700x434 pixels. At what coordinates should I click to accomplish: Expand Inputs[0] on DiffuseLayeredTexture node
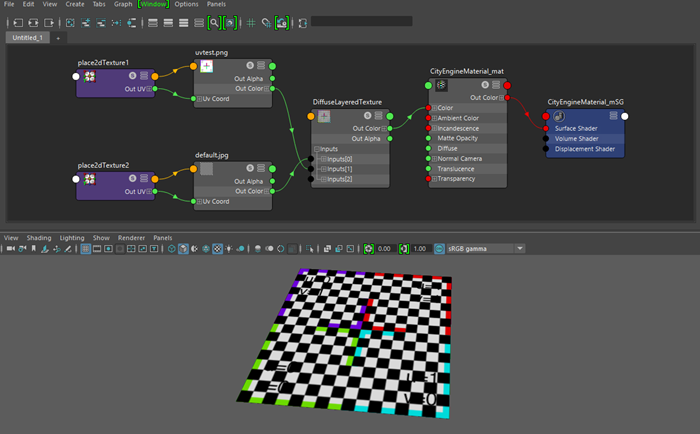tap(322, 159)
